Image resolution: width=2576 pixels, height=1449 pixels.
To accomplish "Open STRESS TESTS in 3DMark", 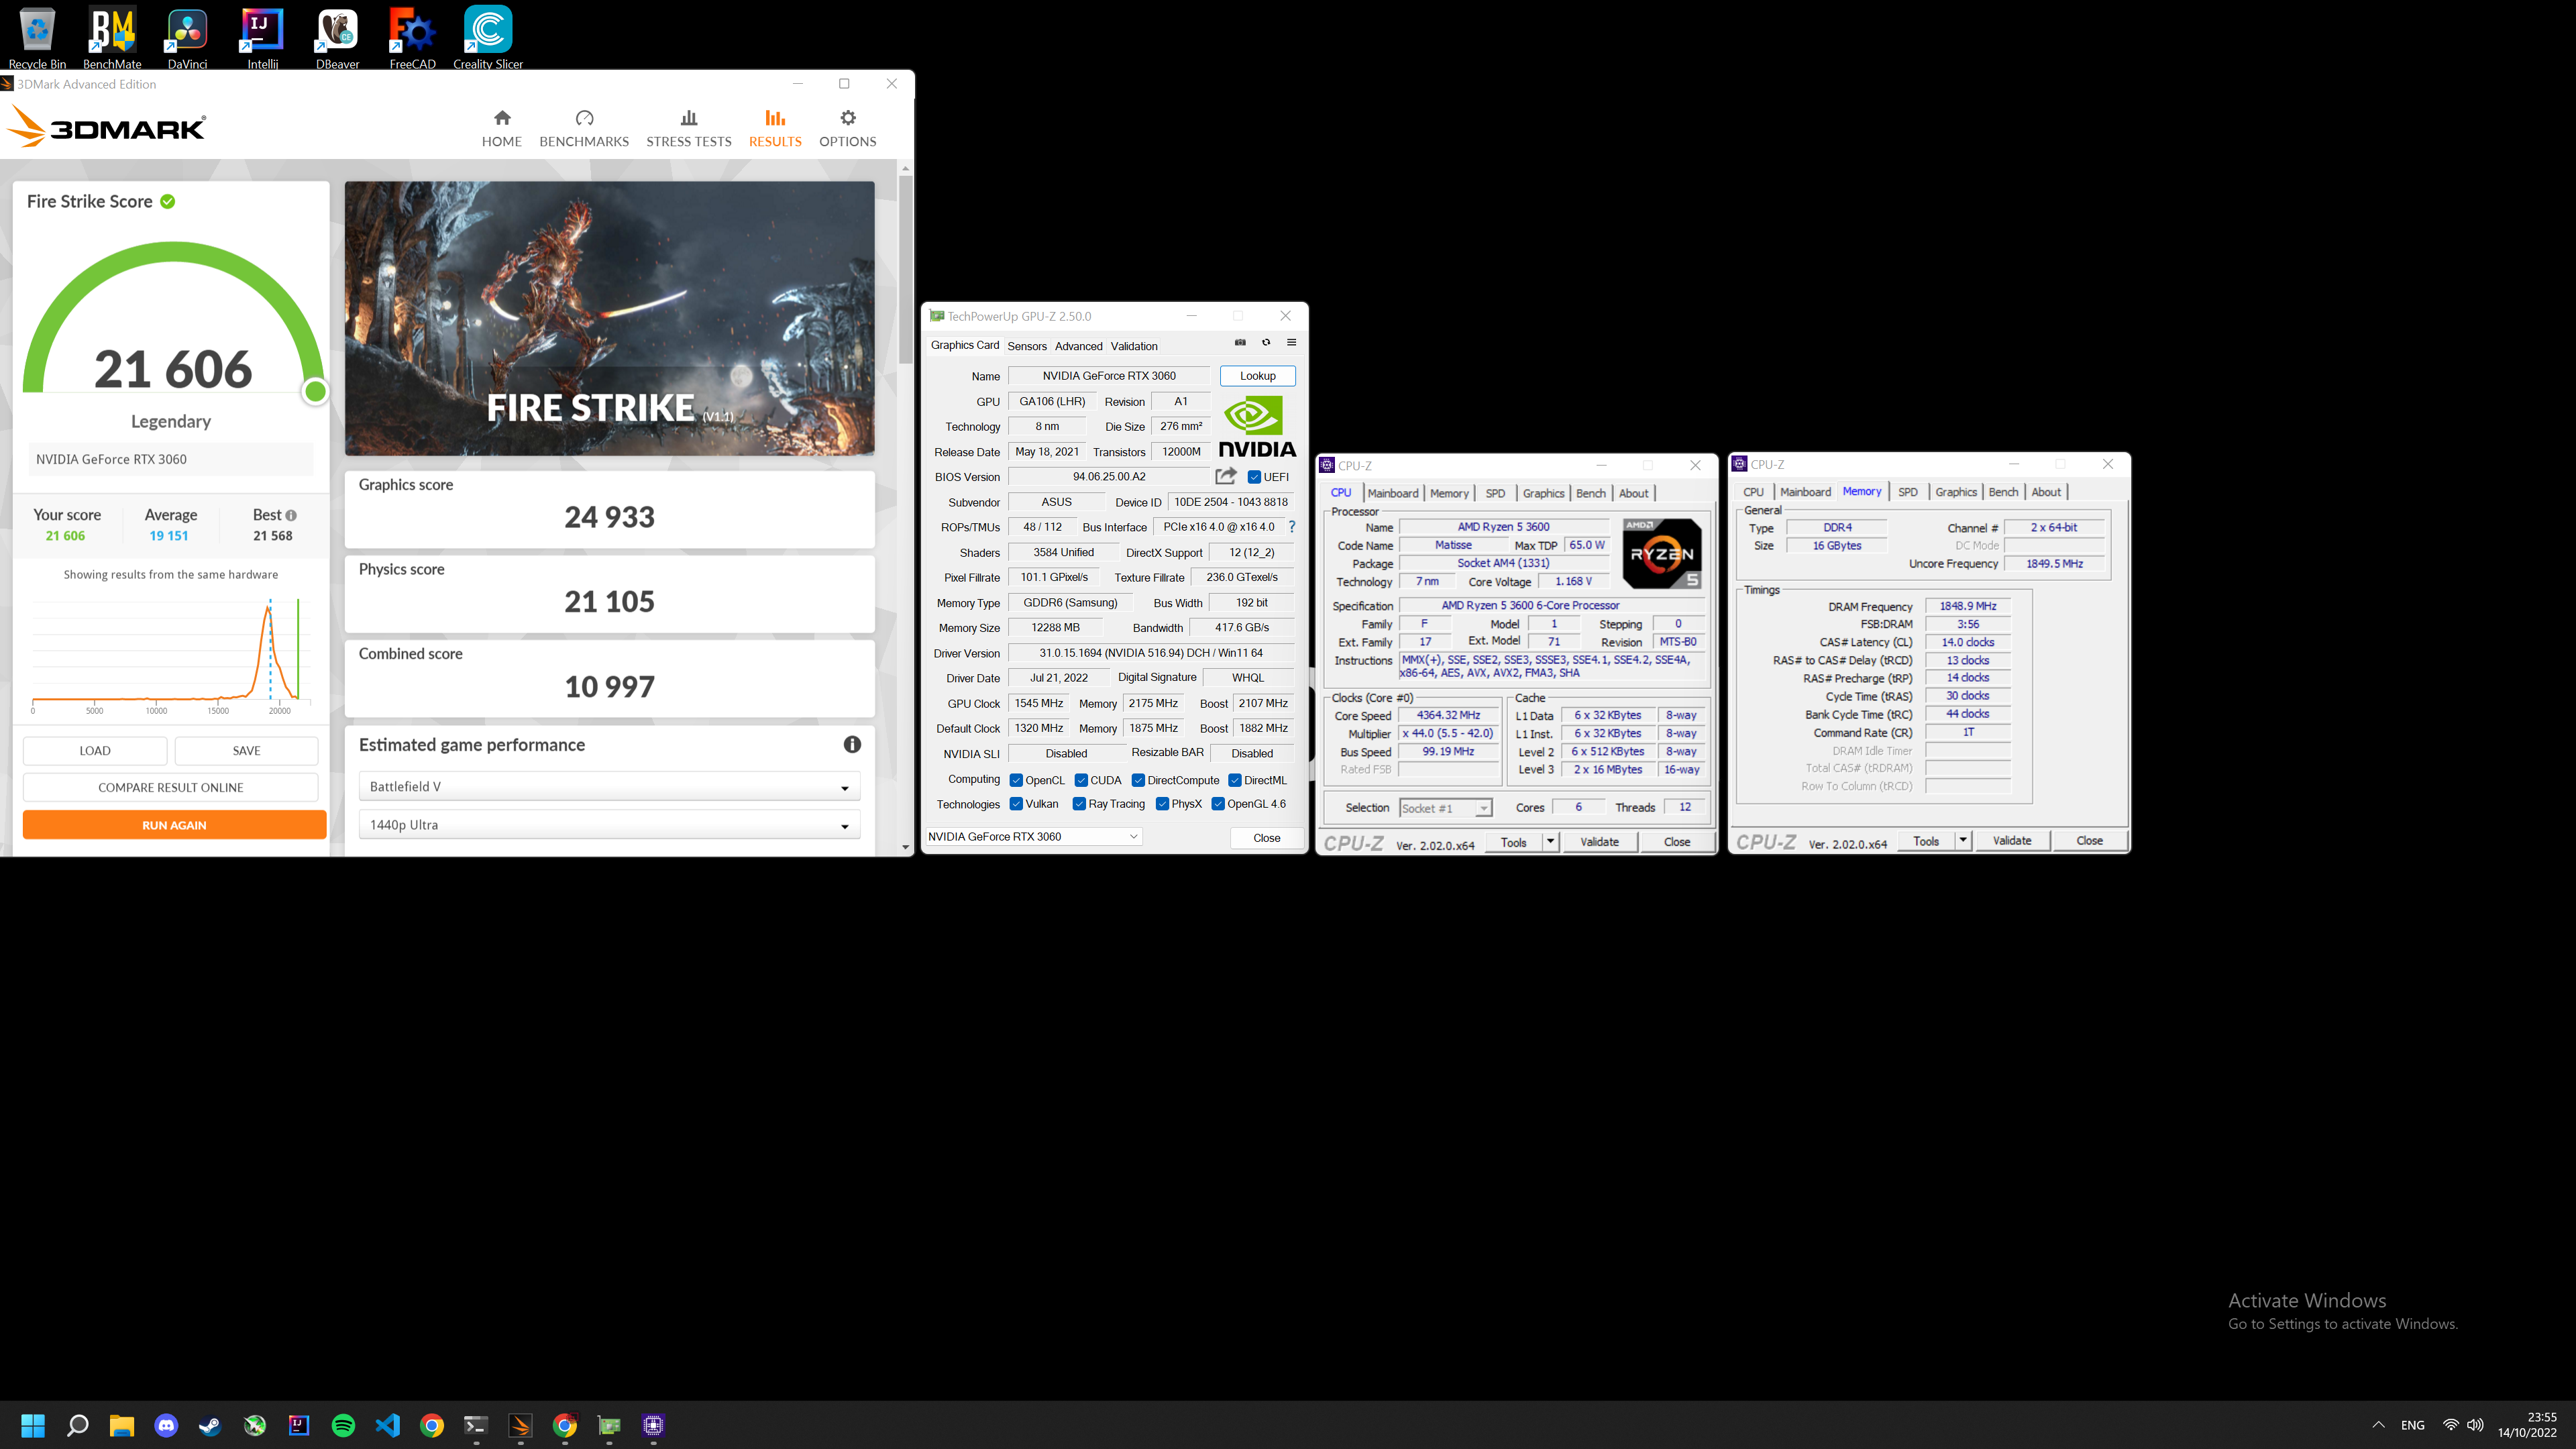I will point(689,129).
